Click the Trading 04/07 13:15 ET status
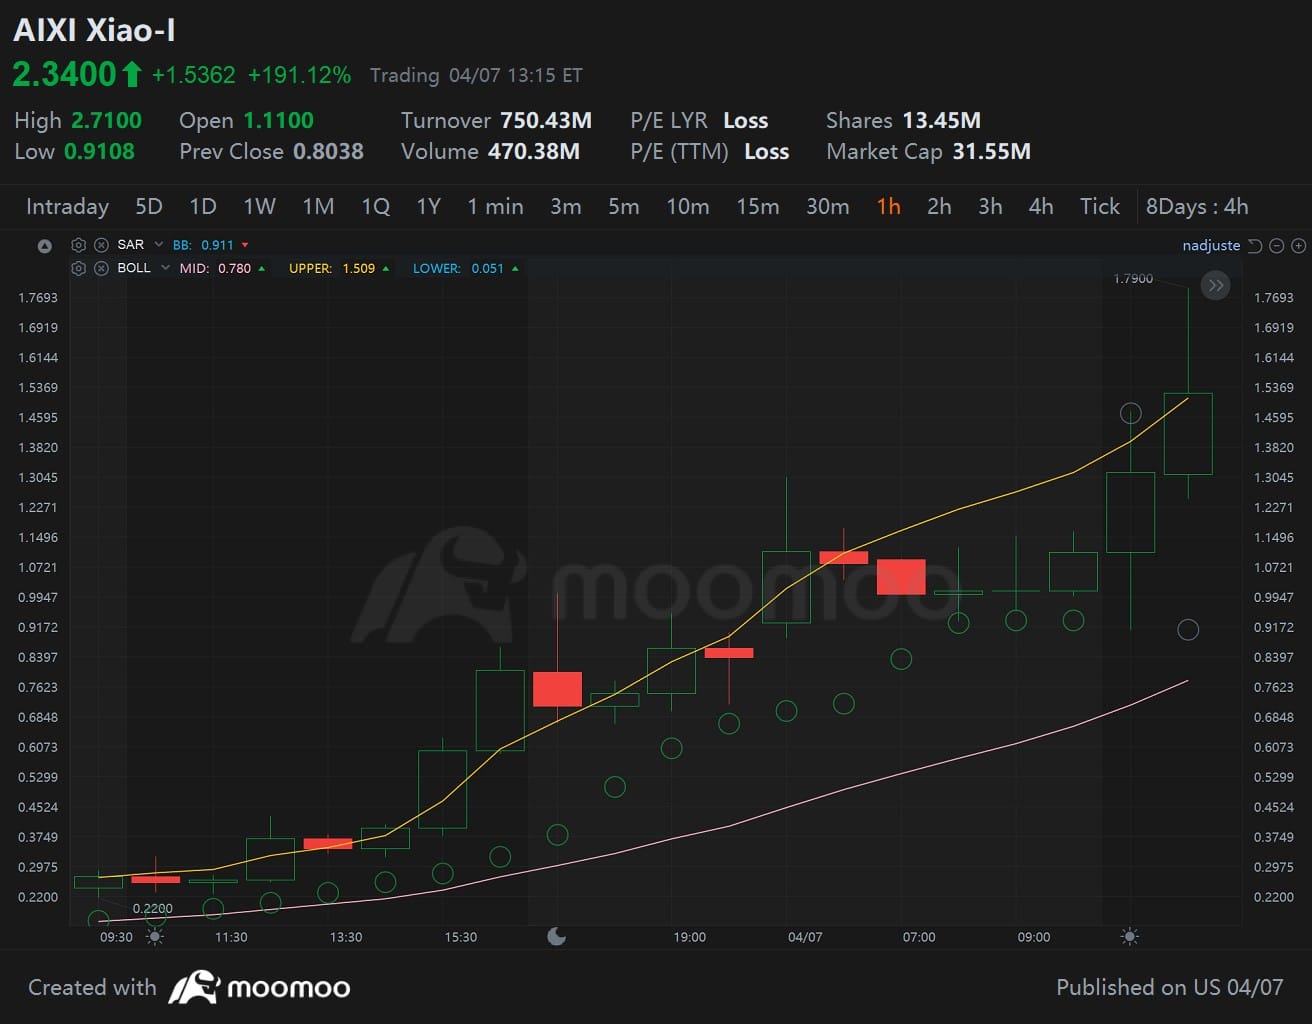The width and height of the screenshot is (1312, 1024). click(x=476, y=75)
